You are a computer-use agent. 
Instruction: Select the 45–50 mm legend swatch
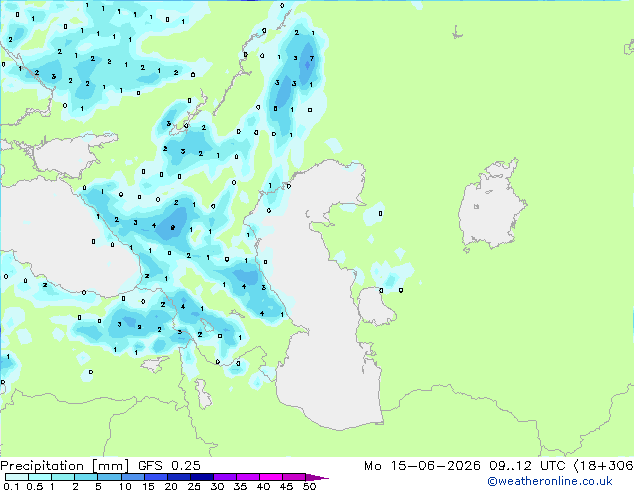click(x=294, y=477)
